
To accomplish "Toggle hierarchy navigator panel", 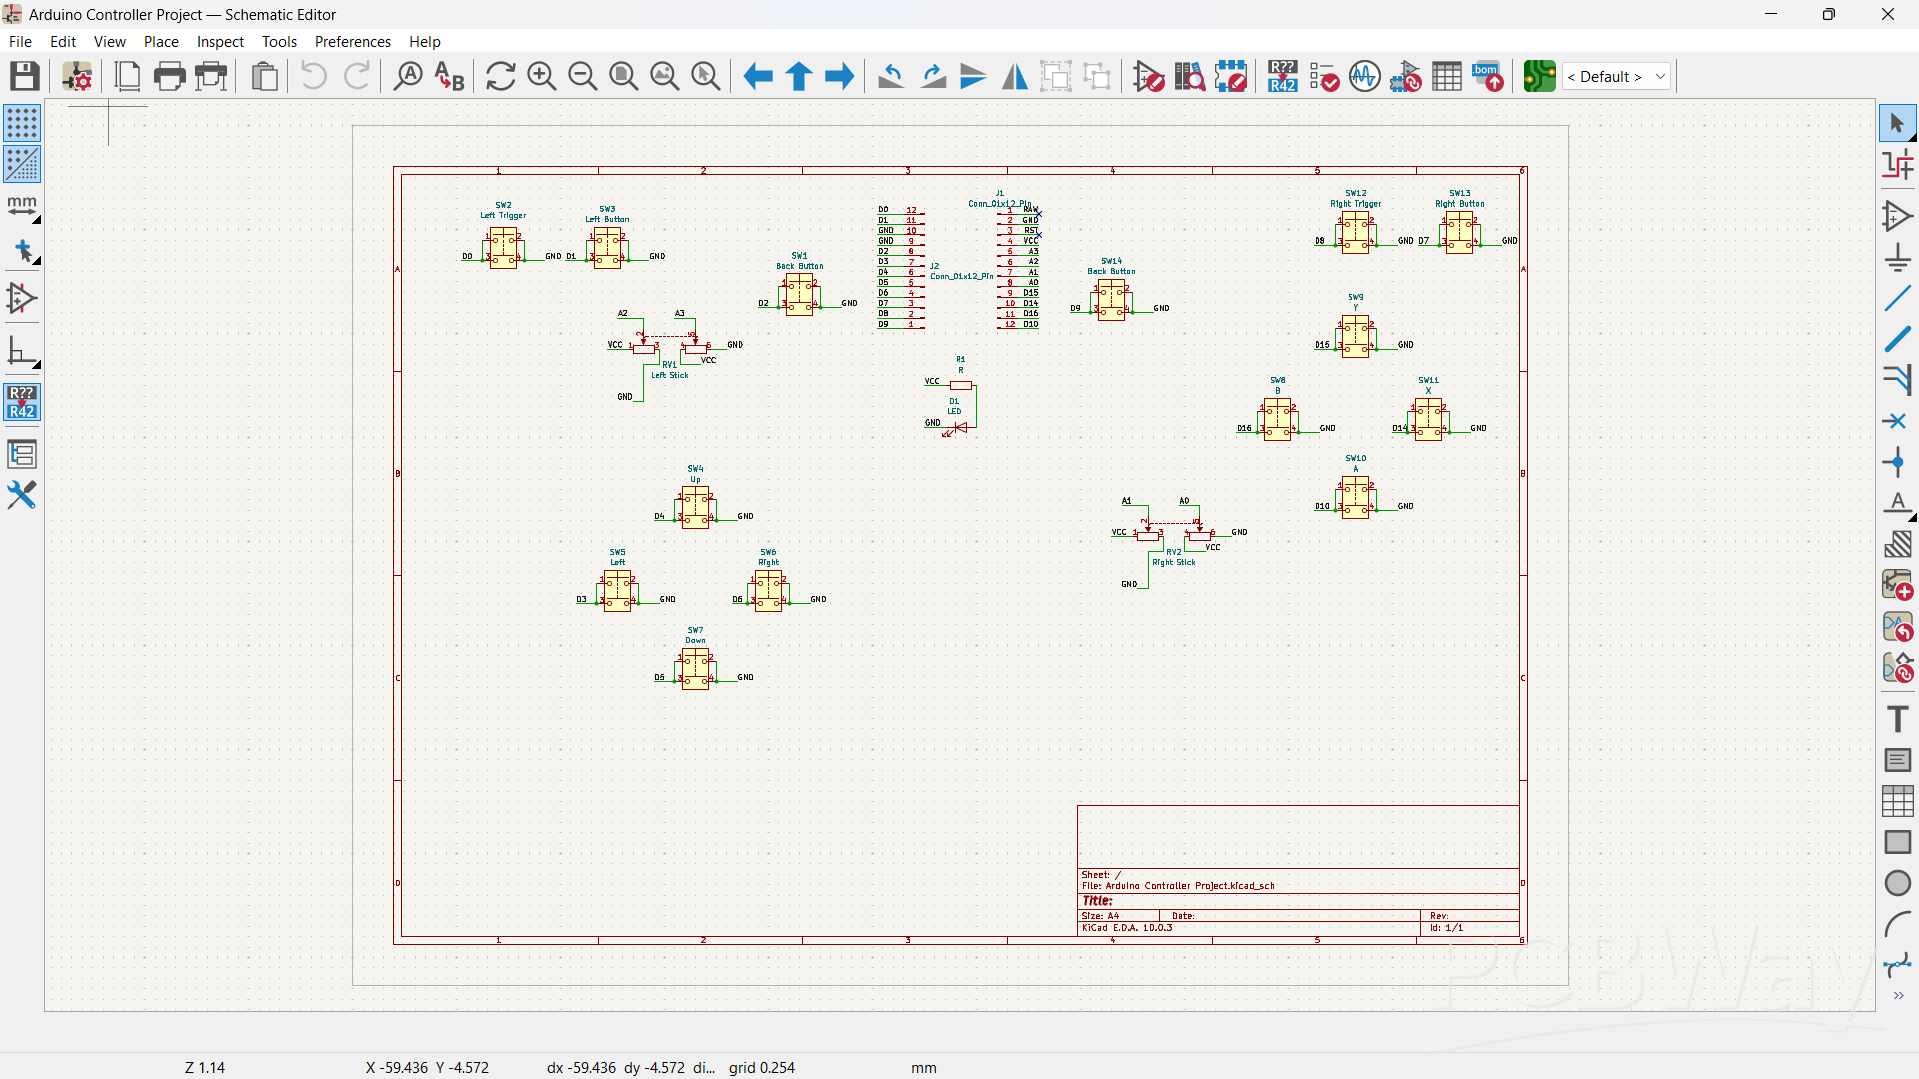I will coord(22,454).
